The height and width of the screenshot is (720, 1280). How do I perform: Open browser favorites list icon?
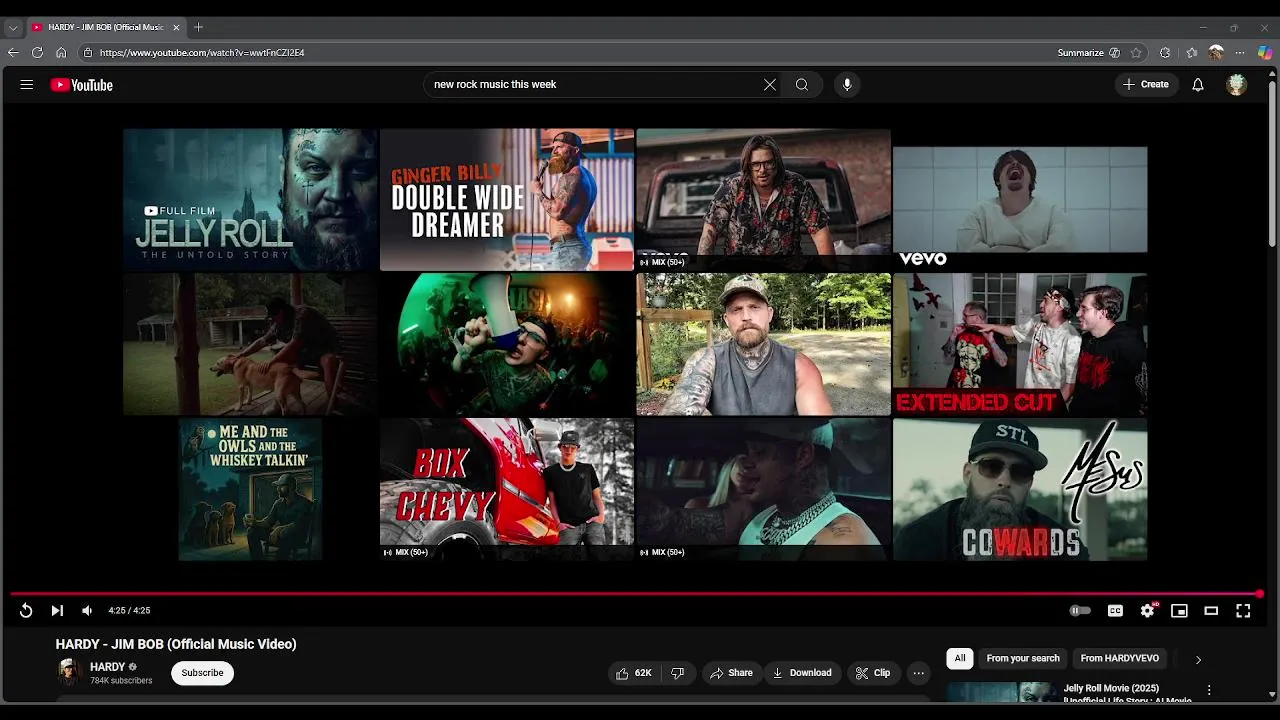(1191, 53)
